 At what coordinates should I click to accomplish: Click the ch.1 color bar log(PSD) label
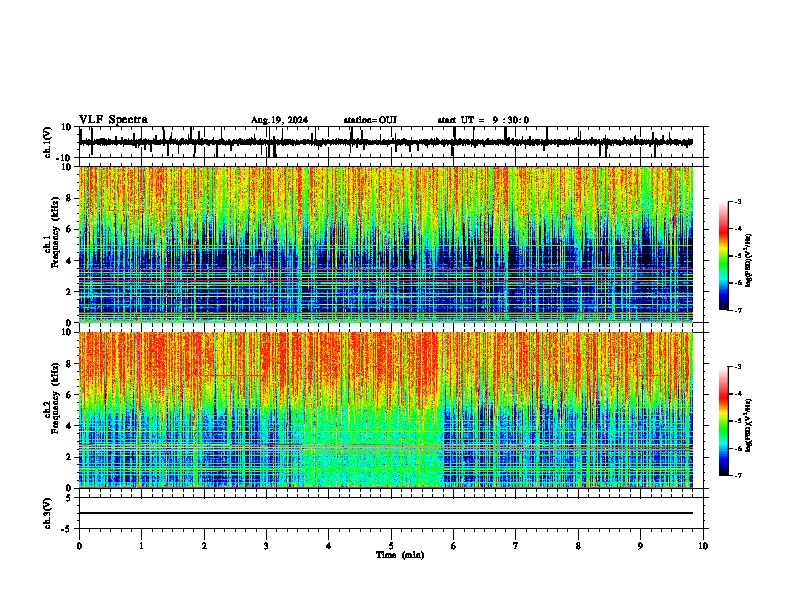[x=748, y=261]
